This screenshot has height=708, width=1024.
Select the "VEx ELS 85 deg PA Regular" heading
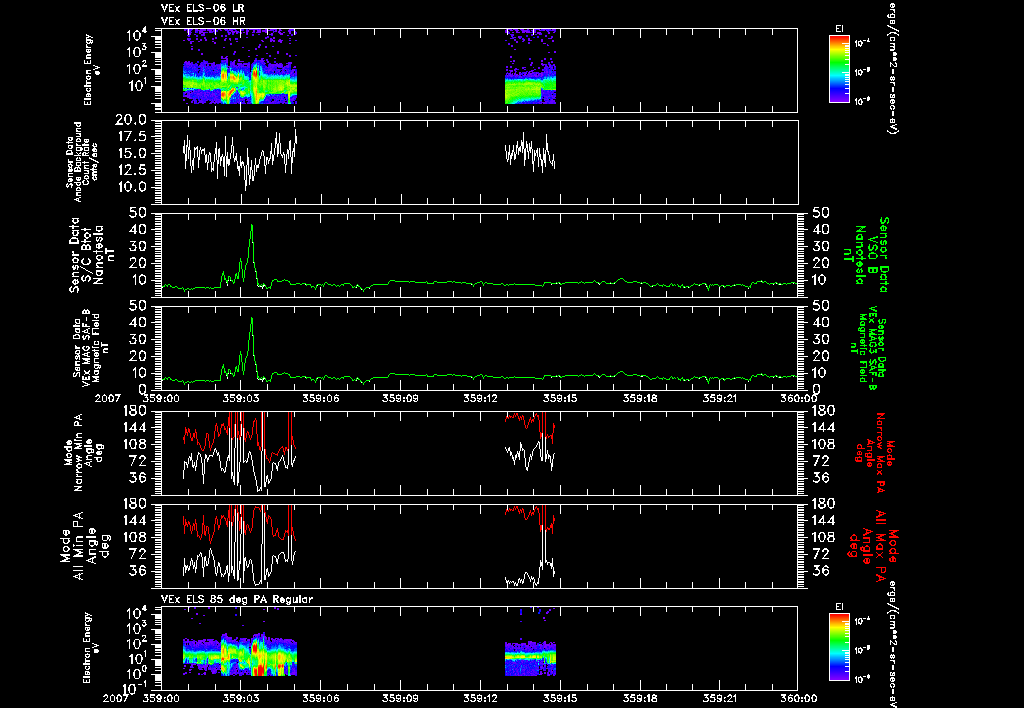coord(237,599)
